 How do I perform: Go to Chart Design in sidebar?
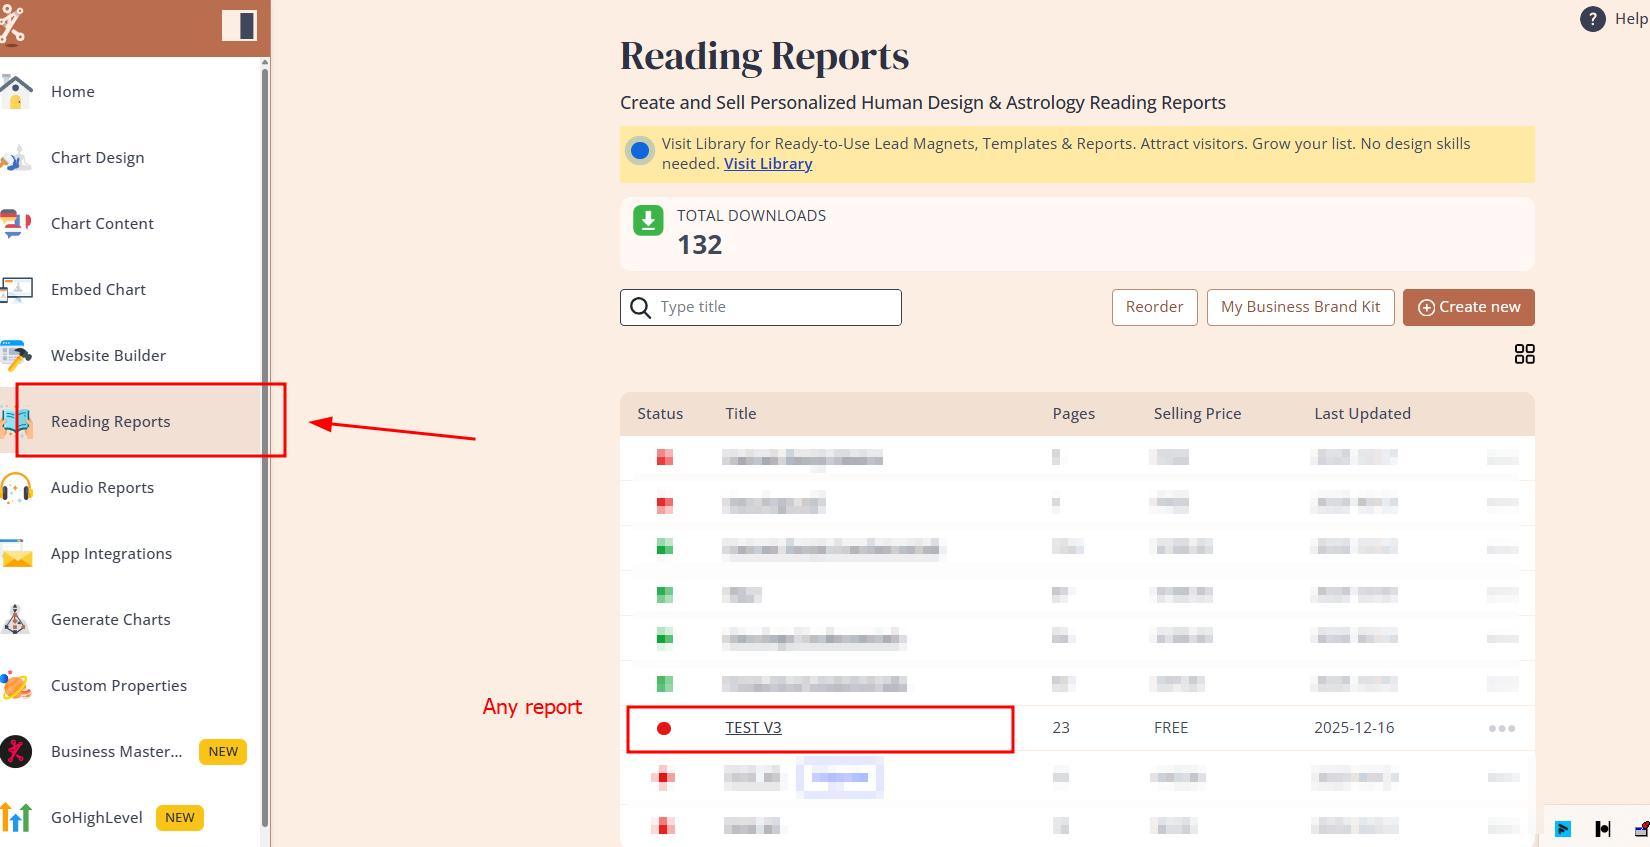[x=97, y=158]
